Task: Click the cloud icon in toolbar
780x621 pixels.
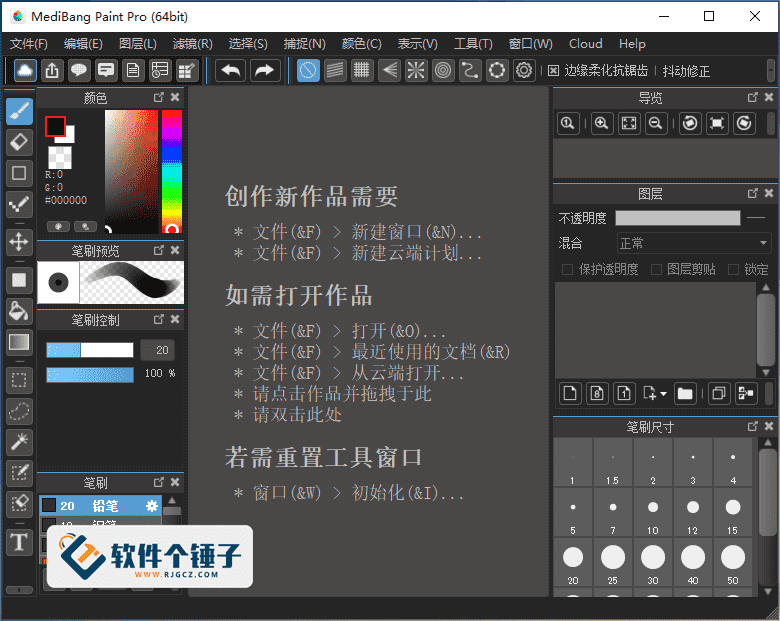Action: (25, 71)
